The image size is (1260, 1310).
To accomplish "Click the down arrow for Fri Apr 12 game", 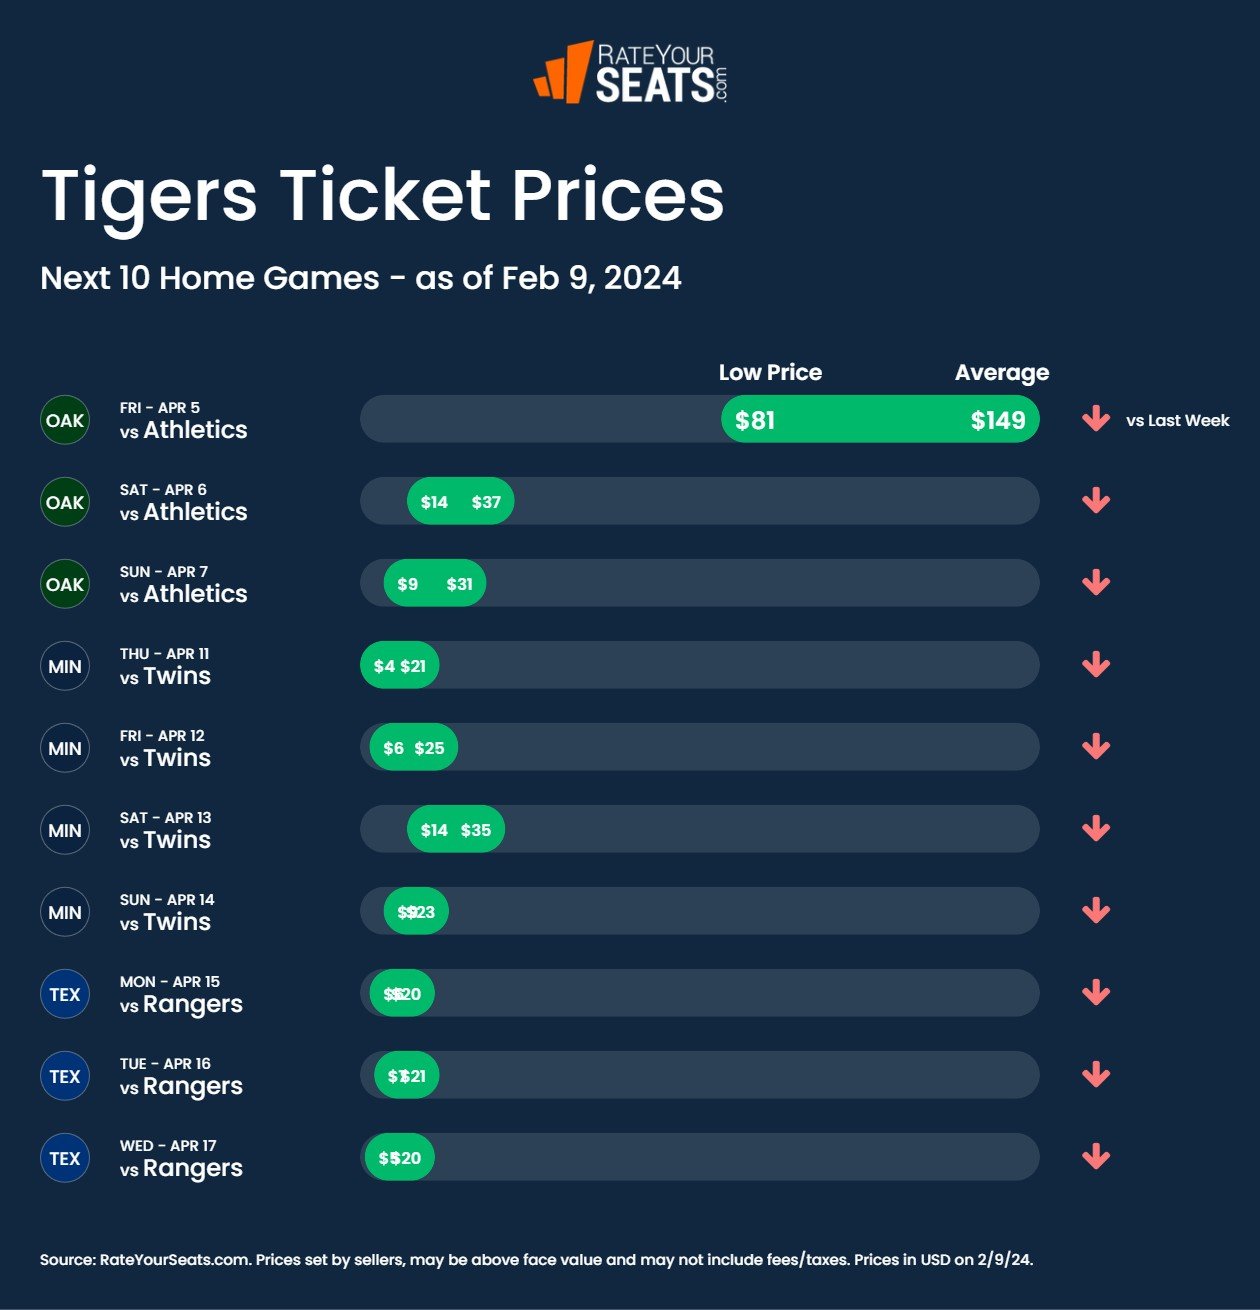I will coord(1096,747).
